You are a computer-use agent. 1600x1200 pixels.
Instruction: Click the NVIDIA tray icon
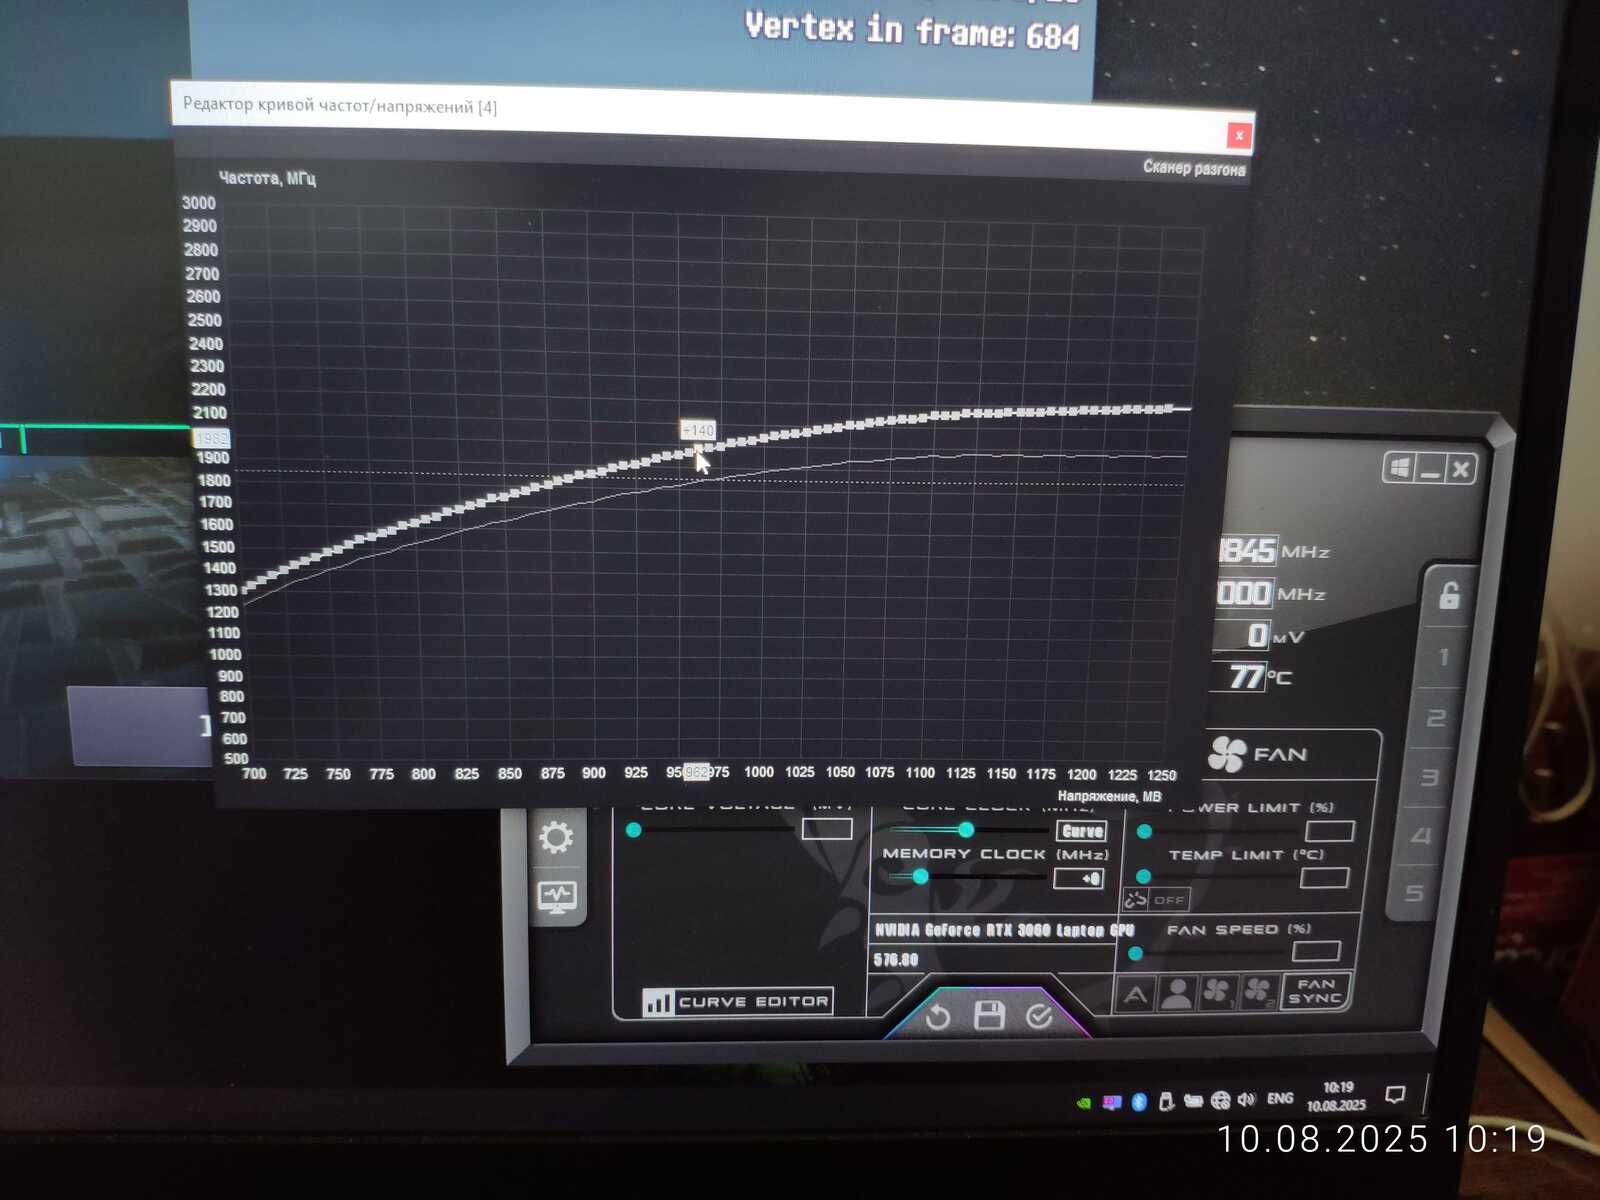1083,1103
